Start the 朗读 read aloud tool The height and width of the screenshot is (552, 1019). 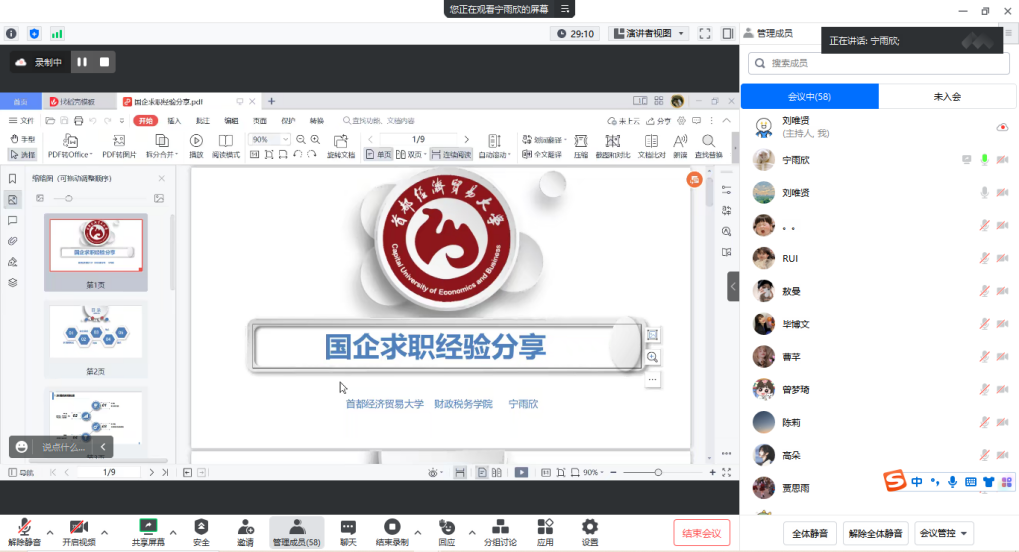(x=680, y=146)
